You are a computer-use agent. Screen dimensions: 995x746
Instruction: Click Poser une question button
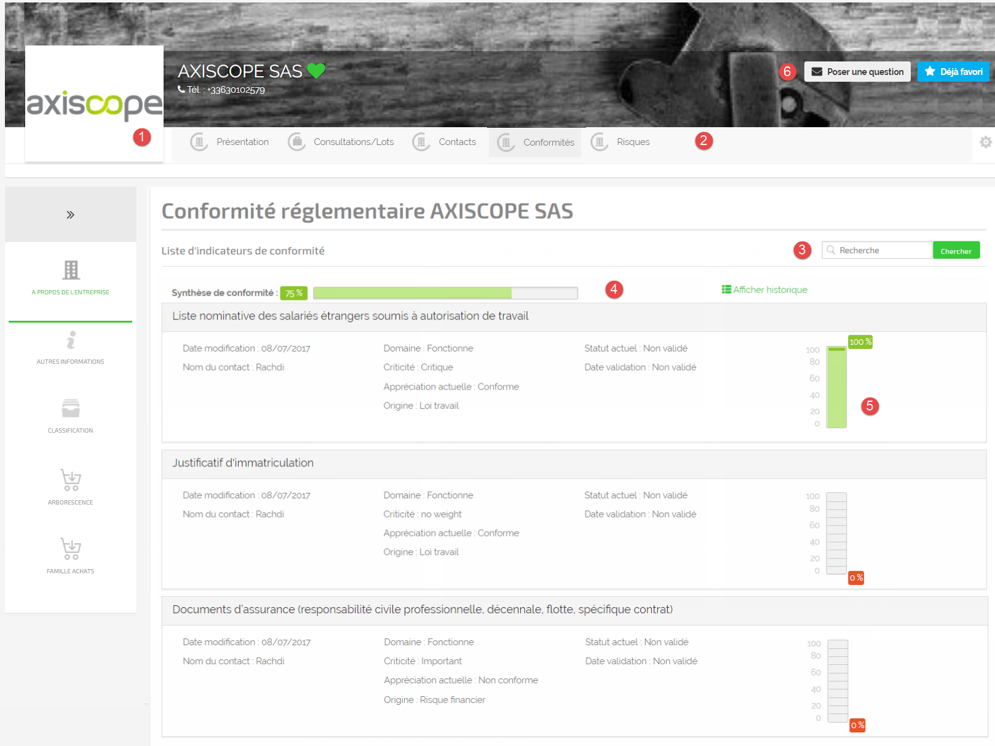pyautogui.click(x=857, y=72)
